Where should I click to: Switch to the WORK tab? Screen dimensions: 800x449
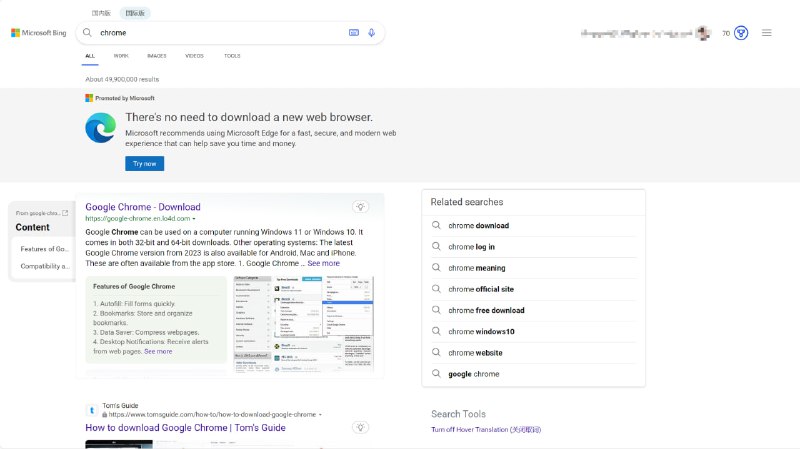[121, 56]
